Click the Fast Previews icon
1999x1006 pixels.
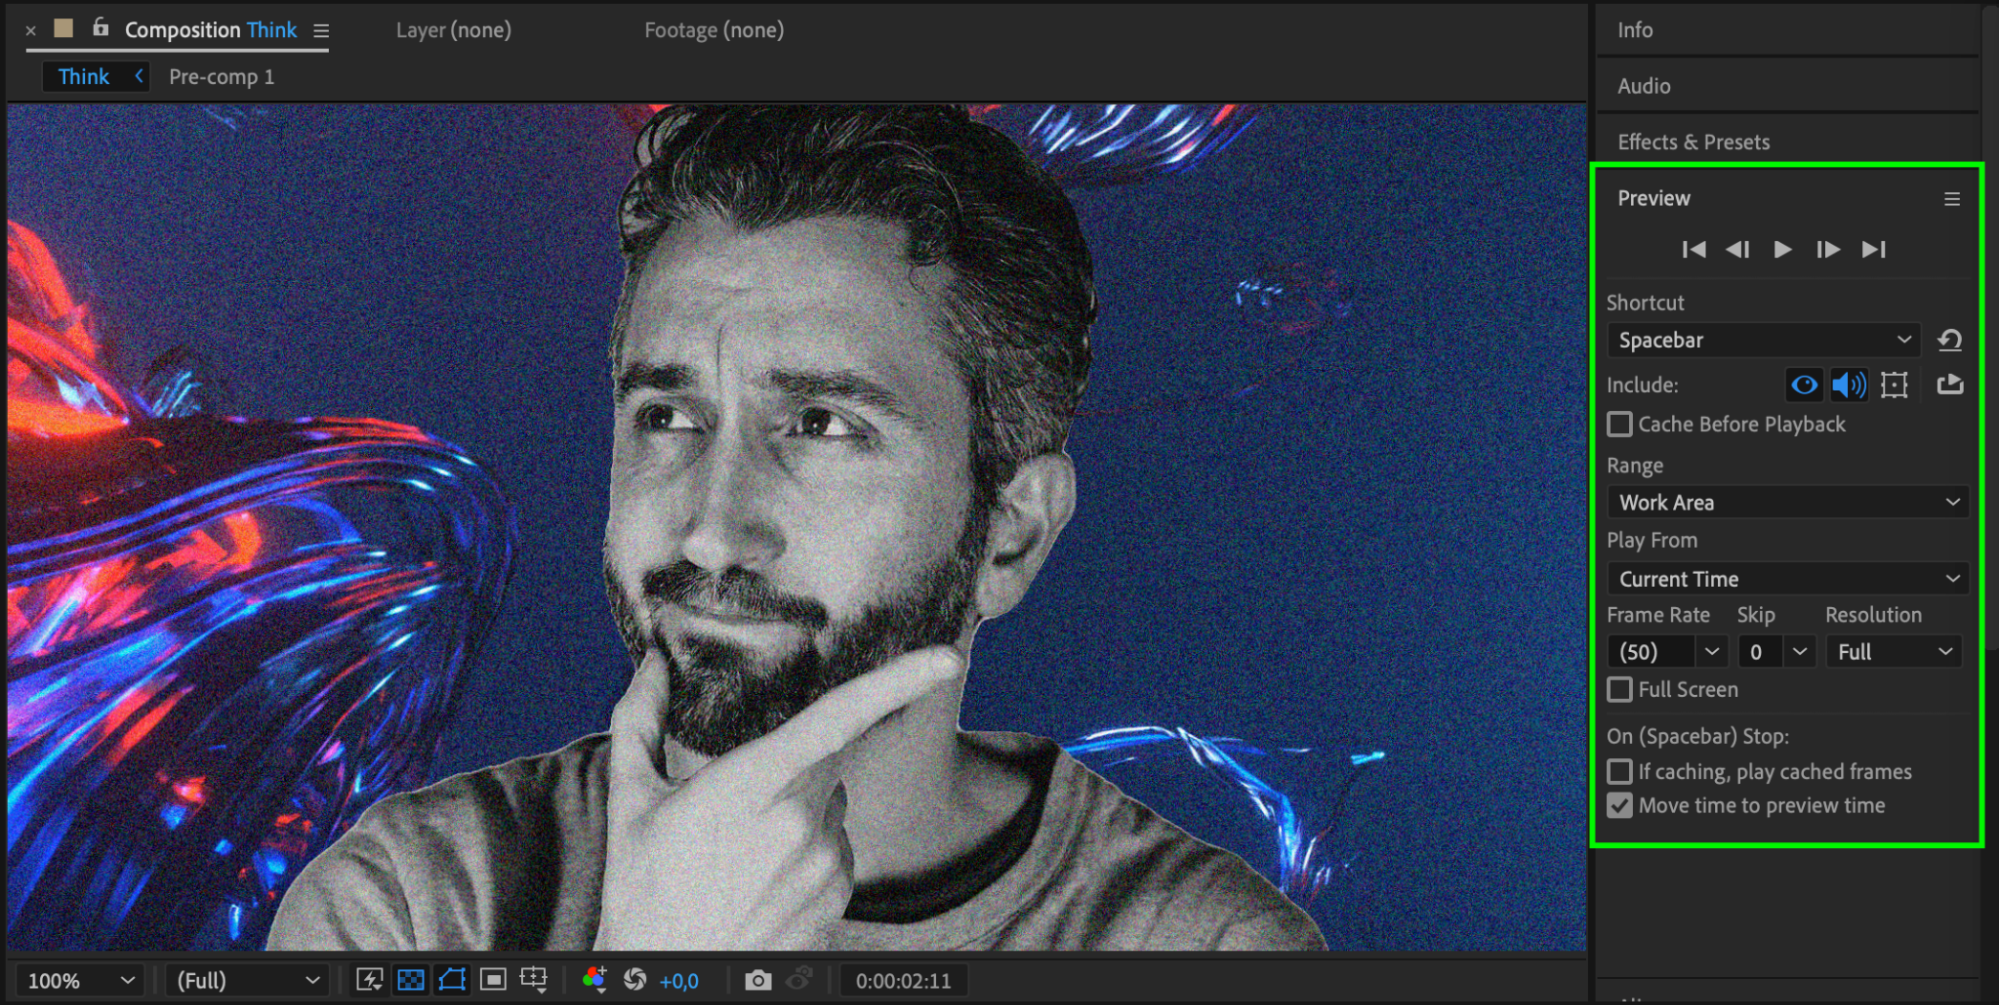[370, 980]
